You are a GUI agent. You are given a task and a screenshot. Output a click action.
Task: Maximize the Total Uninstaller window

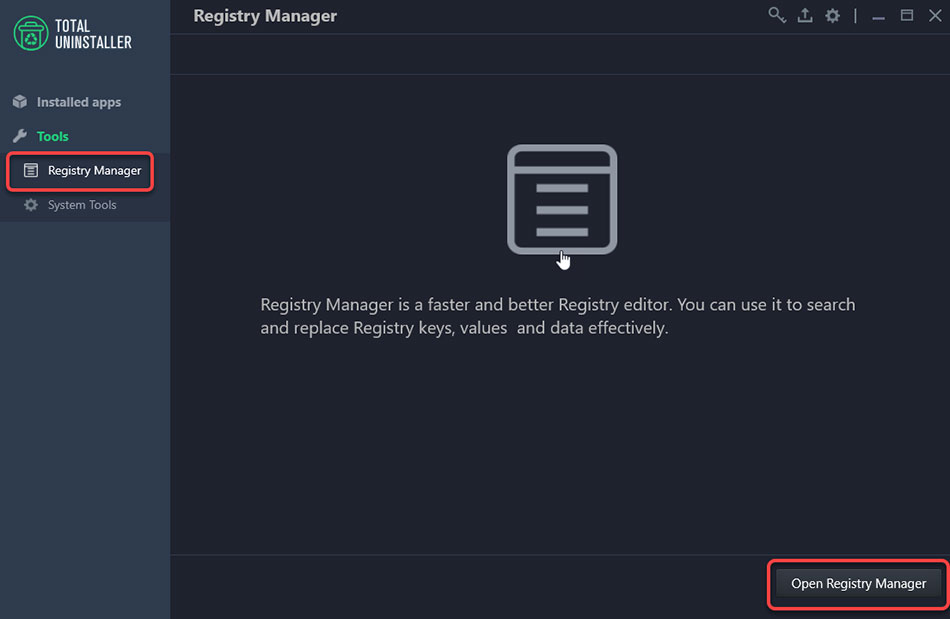(906, 15)
